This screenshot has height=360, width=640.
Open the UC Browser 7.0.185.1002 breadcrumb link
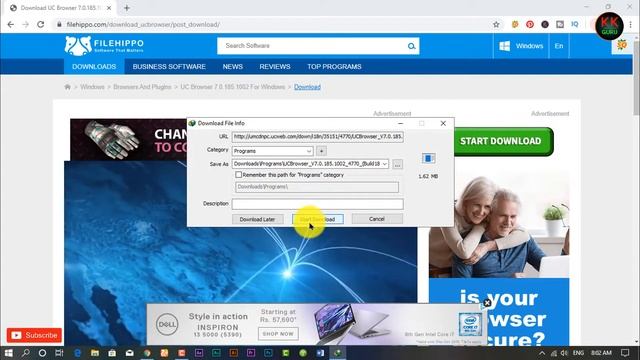[233, 87]
